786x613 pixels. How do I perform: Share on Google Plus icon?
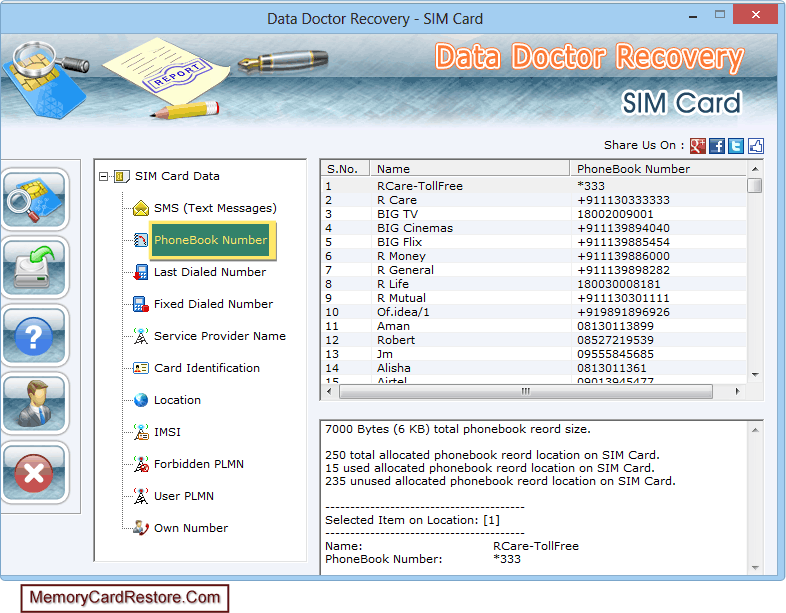click(x=698, y=146)
